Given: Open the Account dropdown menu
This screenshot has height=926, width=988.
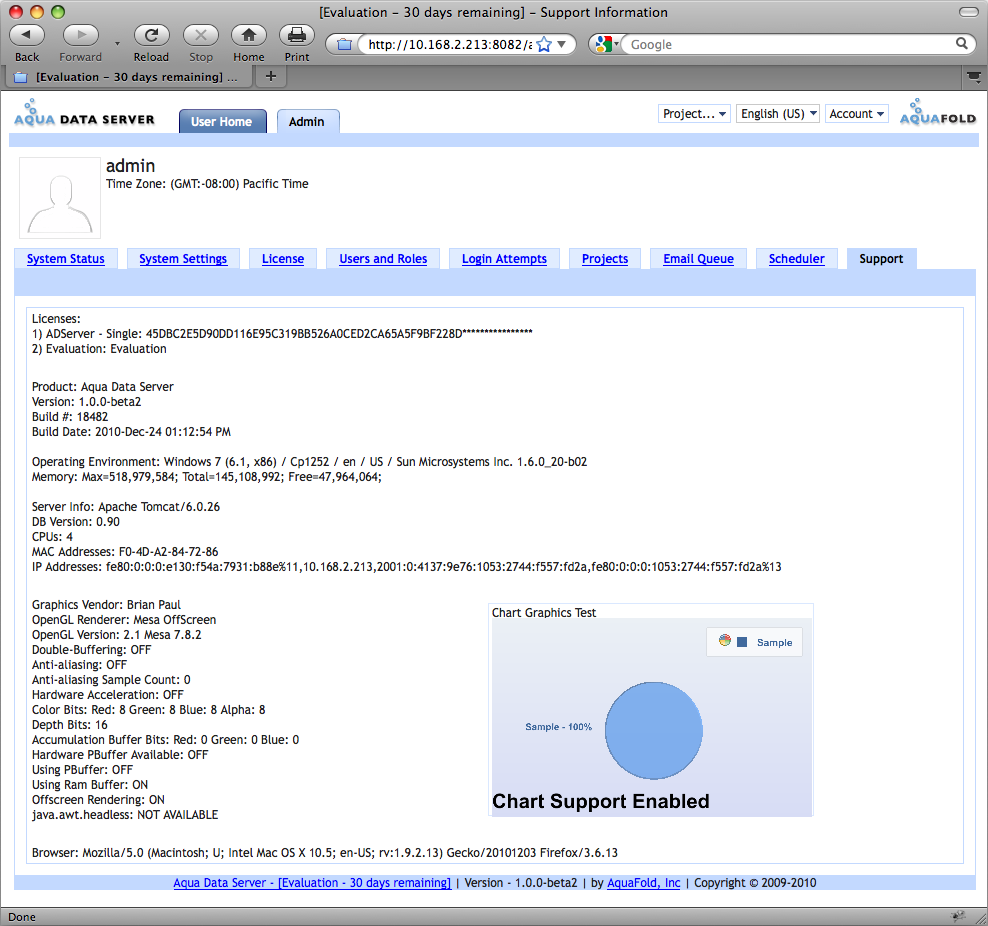Looking at the screenshot, I should point(856,114).
